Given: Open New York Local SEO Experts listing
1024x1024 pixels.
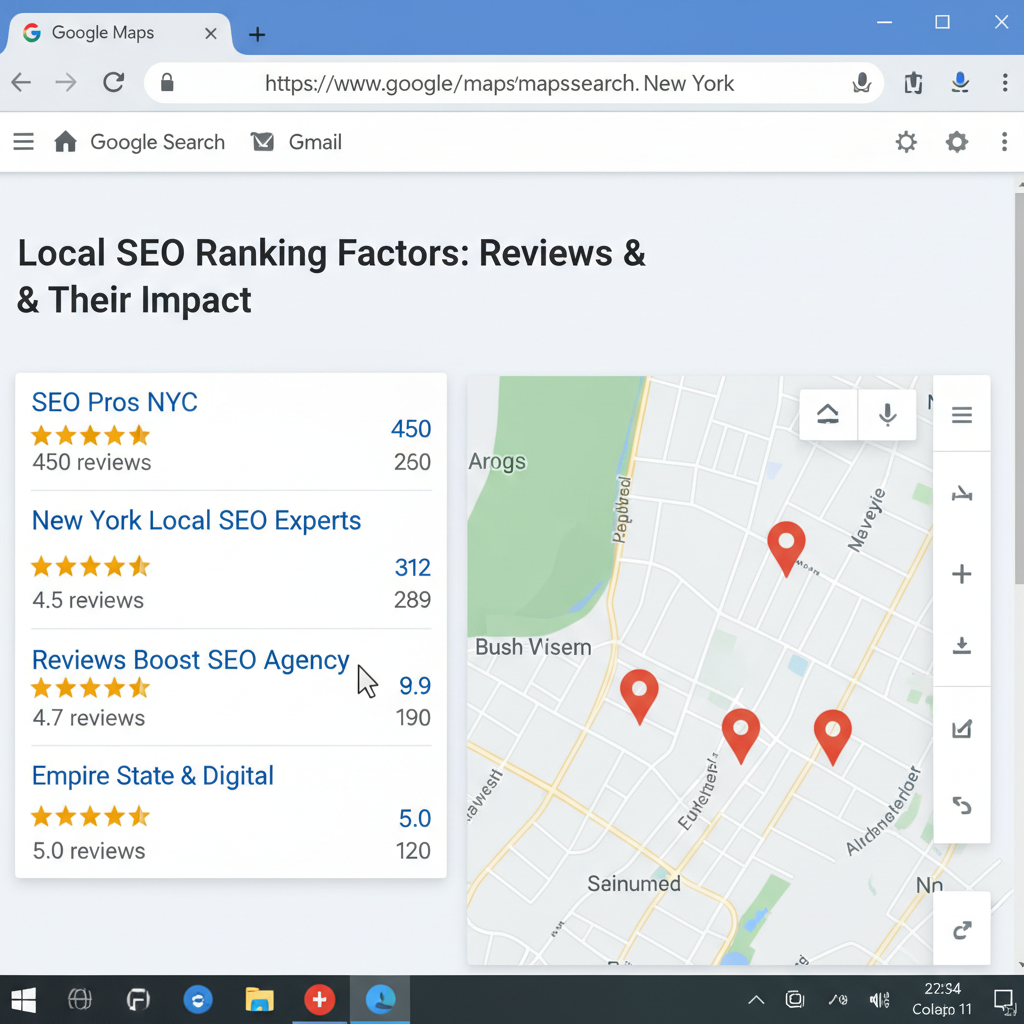Looking at the screenshot, I should tap(196, 521).
